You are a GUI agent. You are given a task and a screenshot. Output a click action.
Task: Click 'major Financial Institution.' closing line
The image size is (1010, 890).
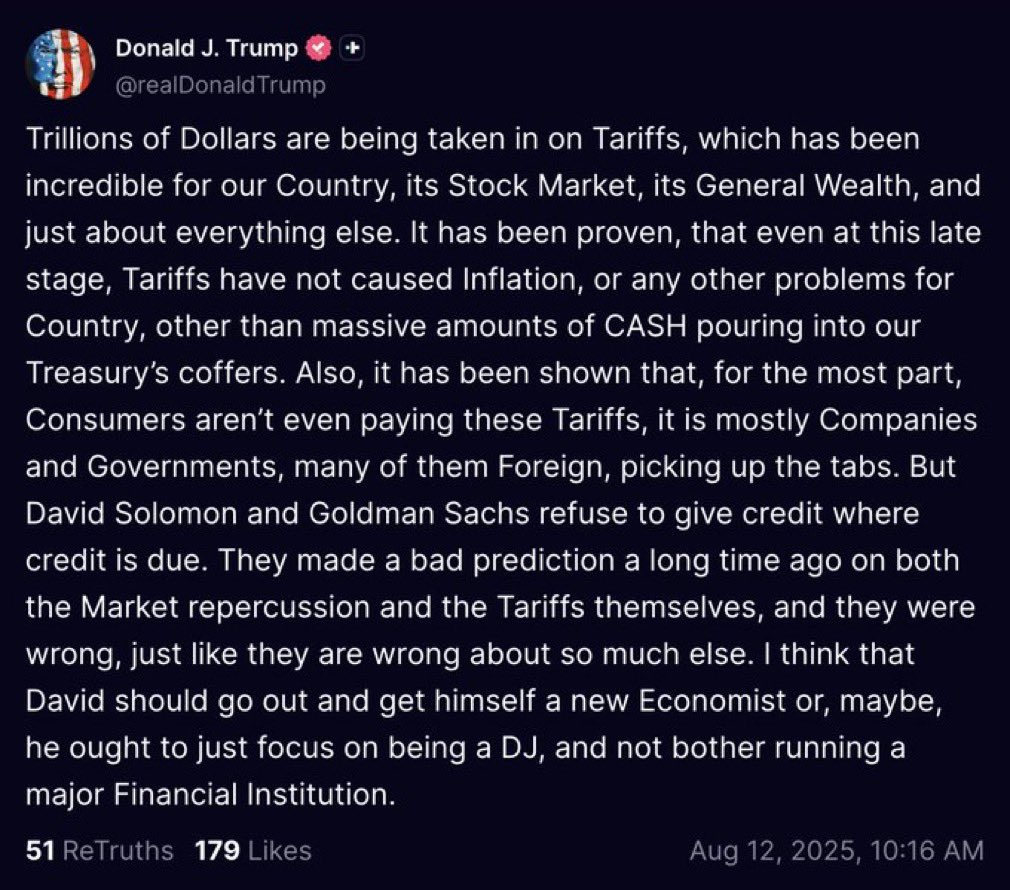click(x=211, y=794)
